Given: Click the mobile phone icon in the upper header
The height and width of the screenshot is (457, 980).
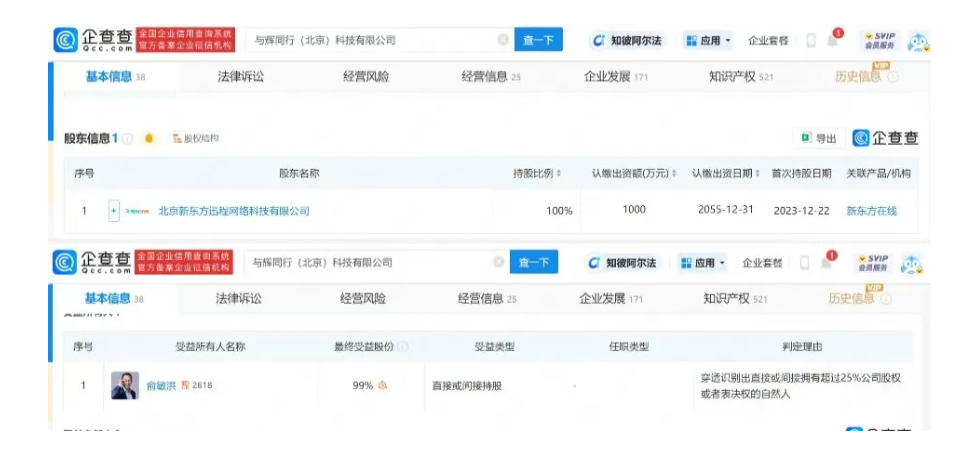Looking at the screenshot, I should [x=811, y=41].
